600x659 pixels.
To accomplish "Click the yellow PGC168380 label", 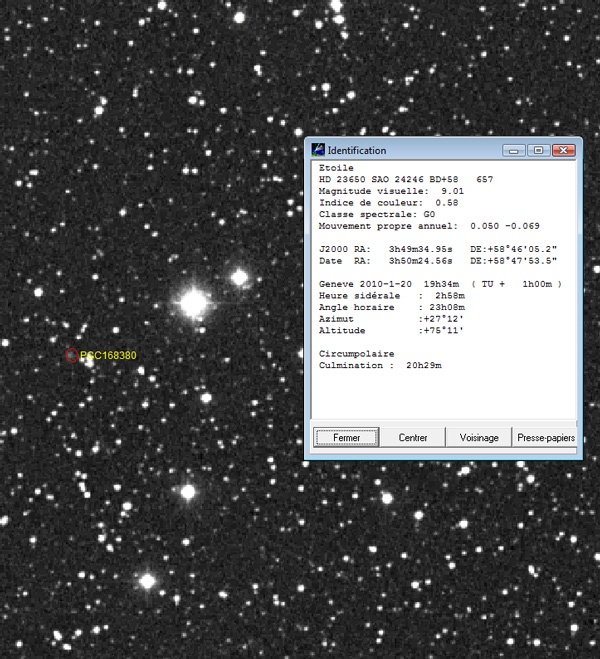I will 108,355.
